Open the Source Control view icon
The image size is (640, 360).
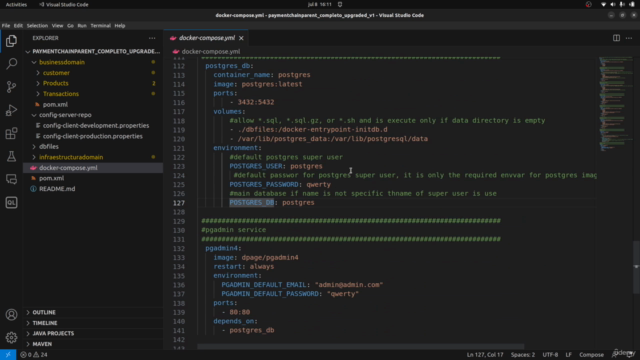pyautogui.click(x=11, y=87)
